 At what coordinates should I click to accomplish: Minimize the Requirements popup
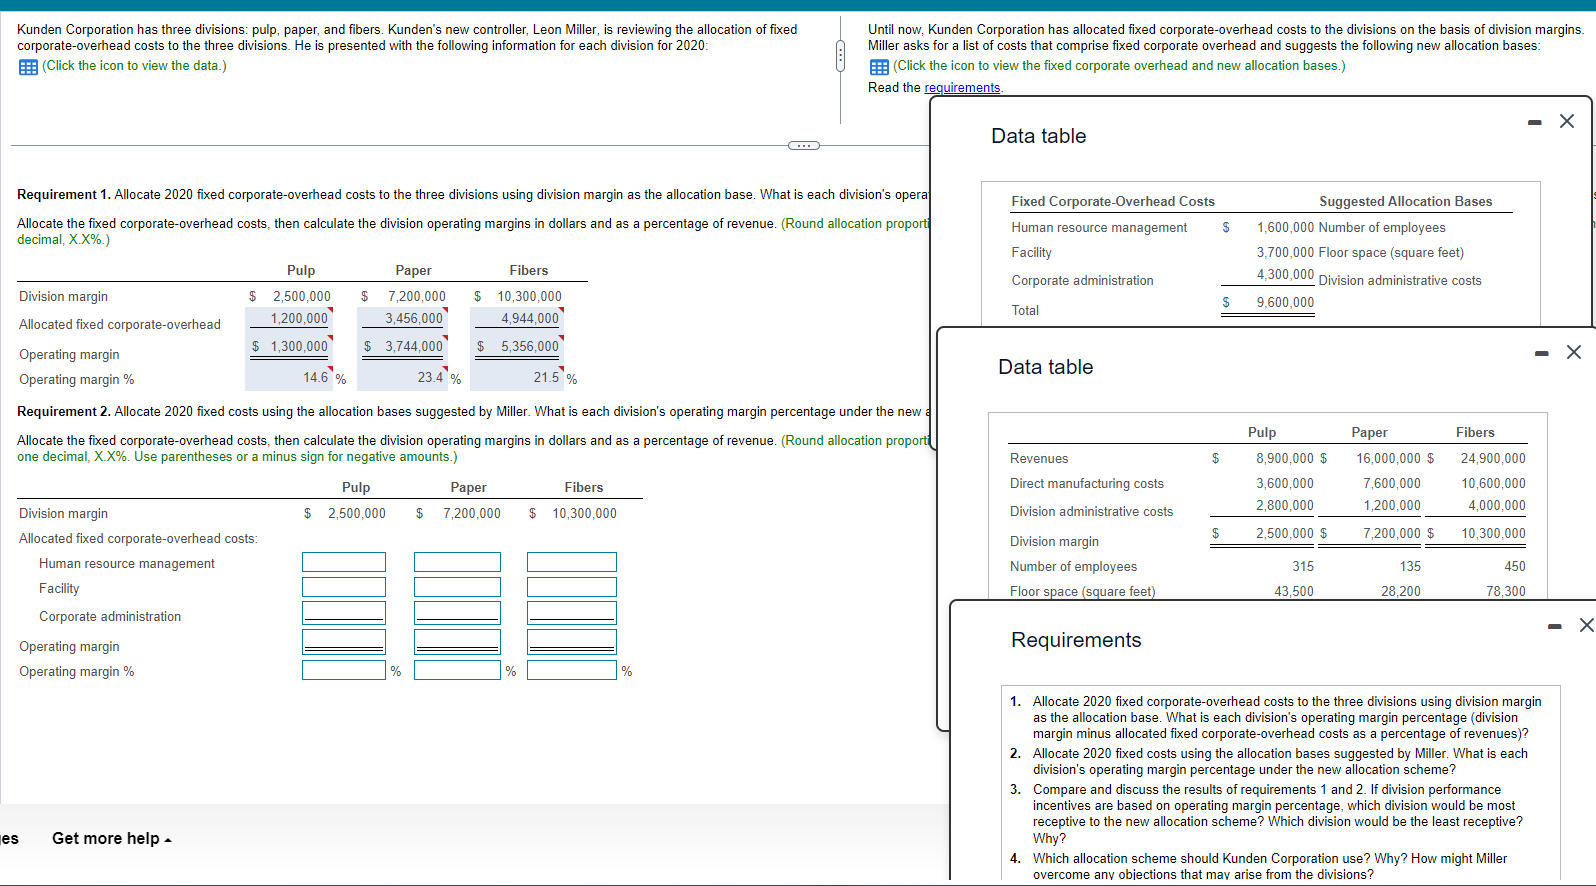[1555, 626]
